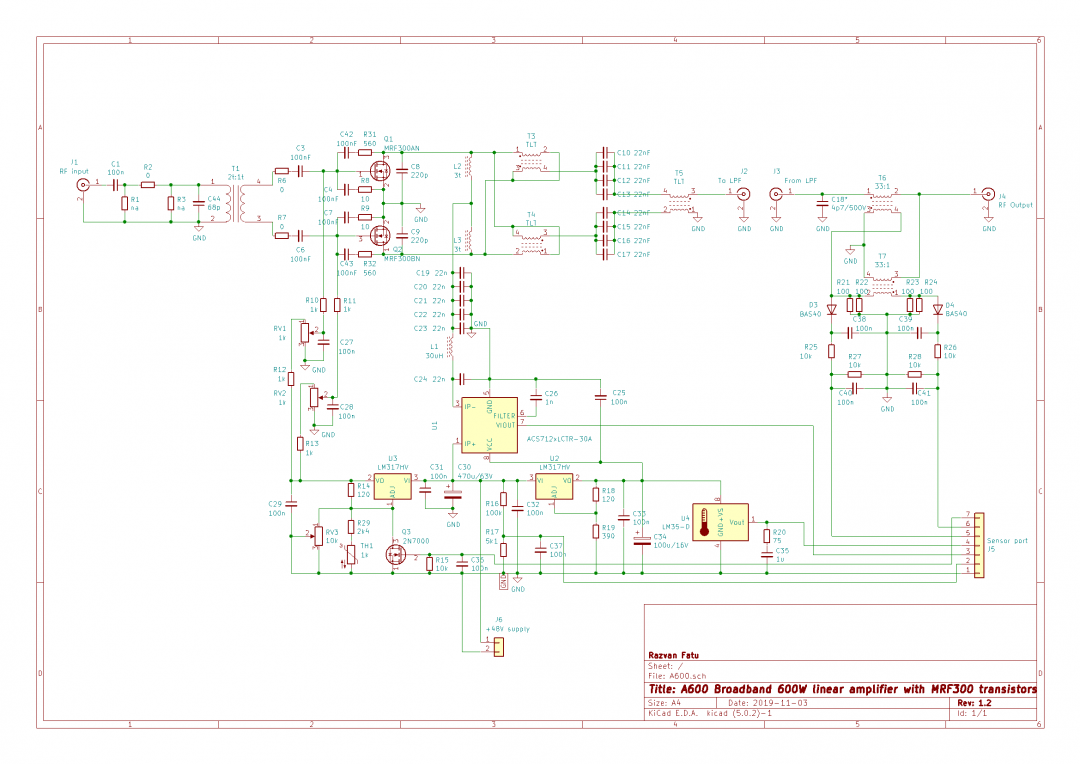
Task: Select the MRF300AN transistor Q1 symbol
Action: tap(380, 170)
